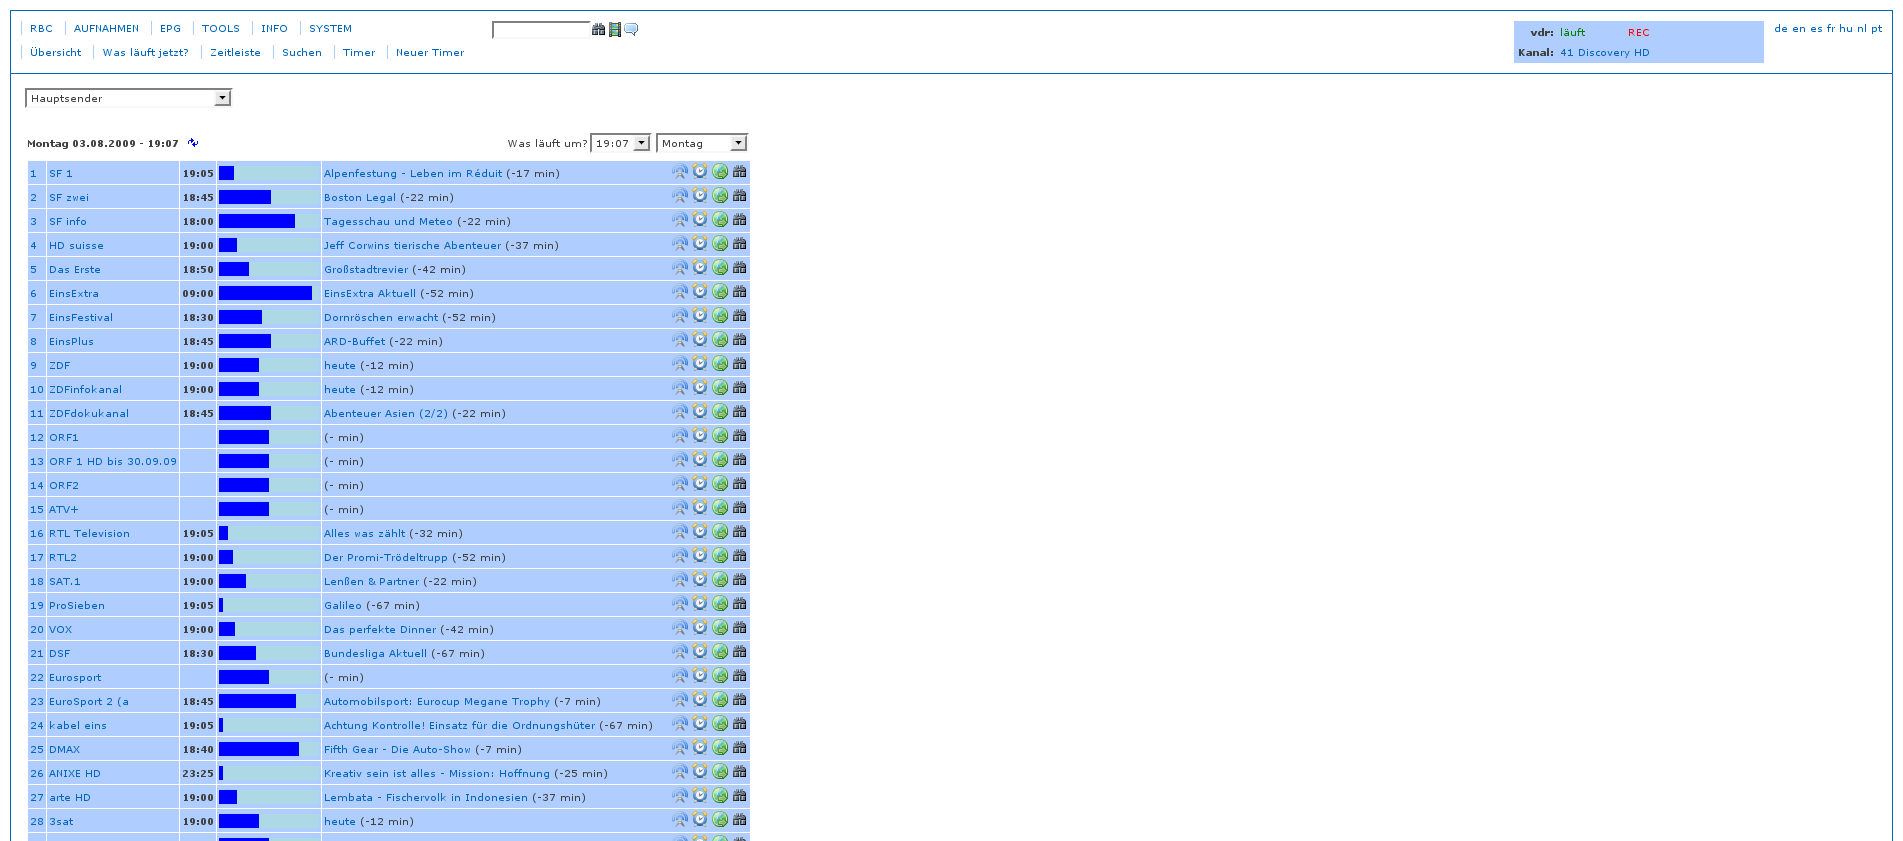Image resolution: width=1903 pixels, height=841 pixels.
Task: Click the progress bar in the DMAX row
Action: (268, 749)
